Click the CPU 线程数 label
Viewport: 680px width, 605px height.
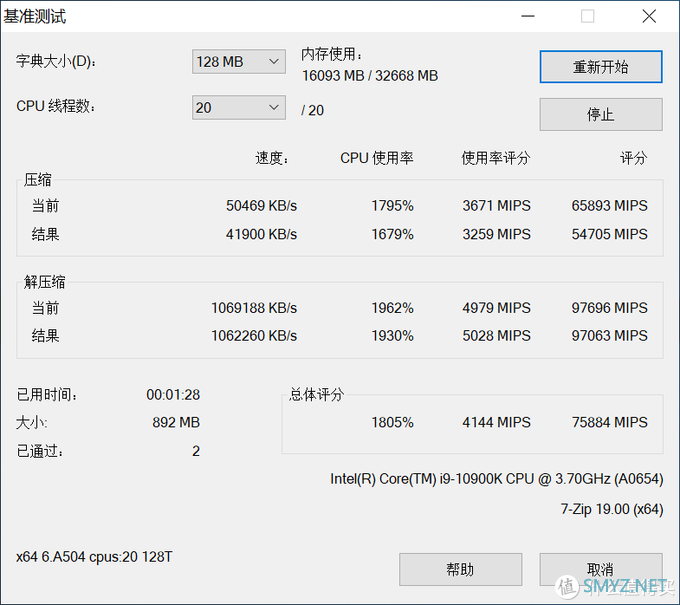click(x=56, y=106)
